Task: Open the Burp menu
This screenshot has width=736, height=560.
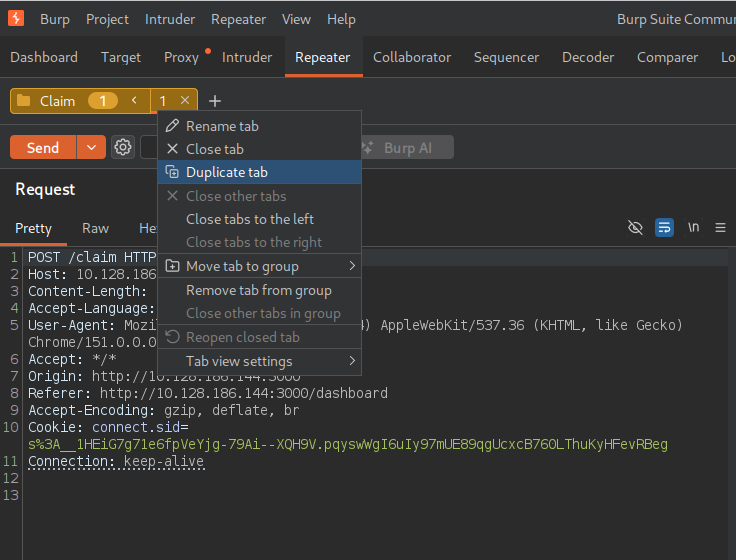Action: click(55, 19)
